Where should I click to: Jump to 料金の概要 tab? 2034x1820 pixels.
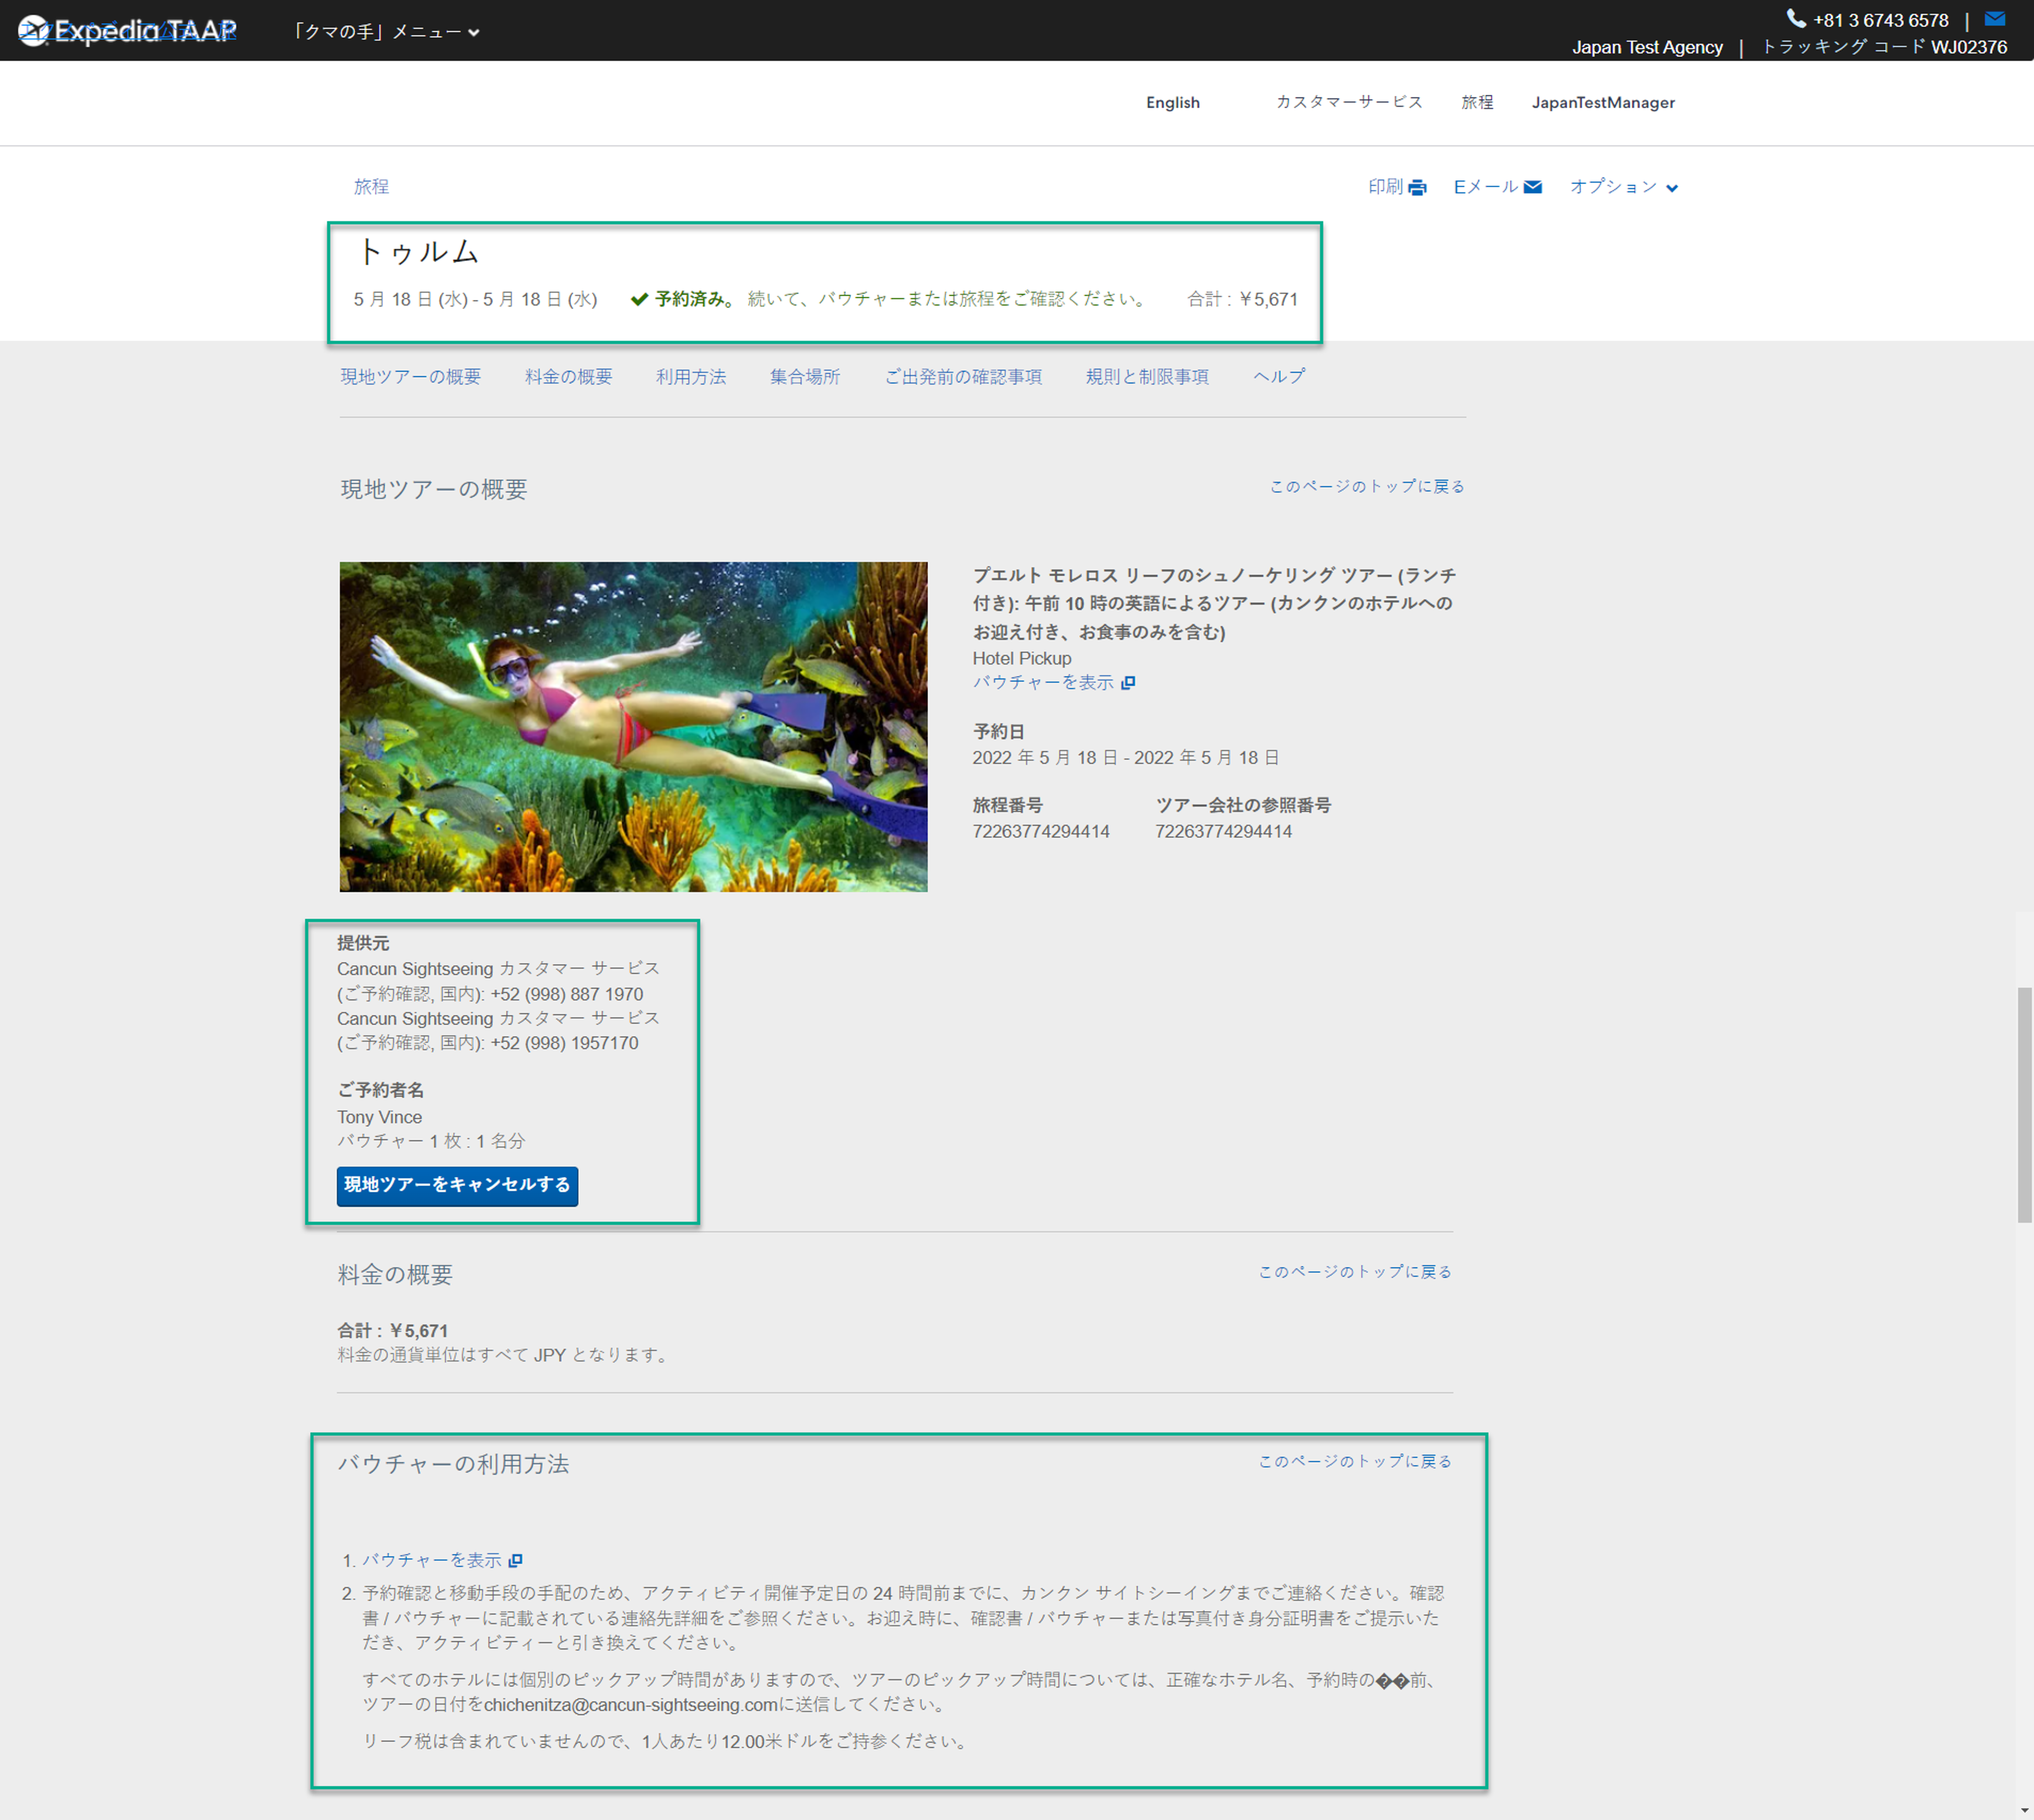click(568, 376)
